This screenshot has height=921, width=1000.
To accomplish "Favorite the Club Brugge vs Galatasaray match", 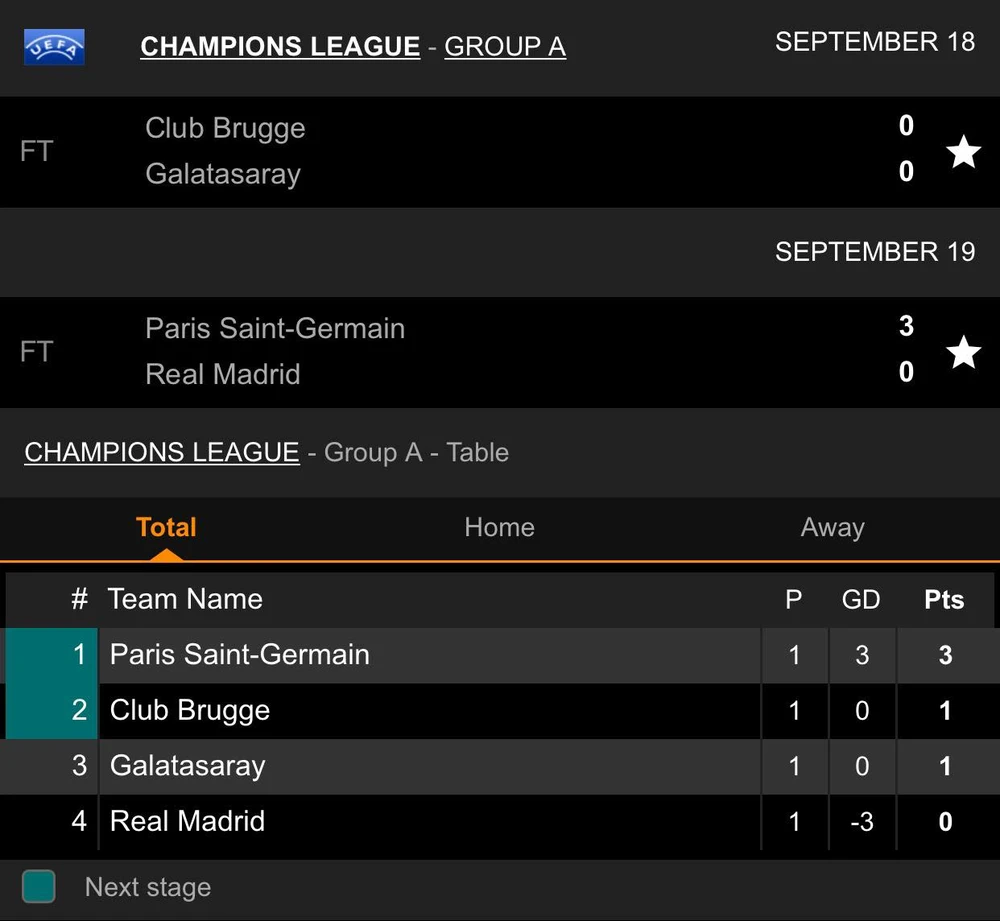I will pyautogui.click(x=963, y=152).
